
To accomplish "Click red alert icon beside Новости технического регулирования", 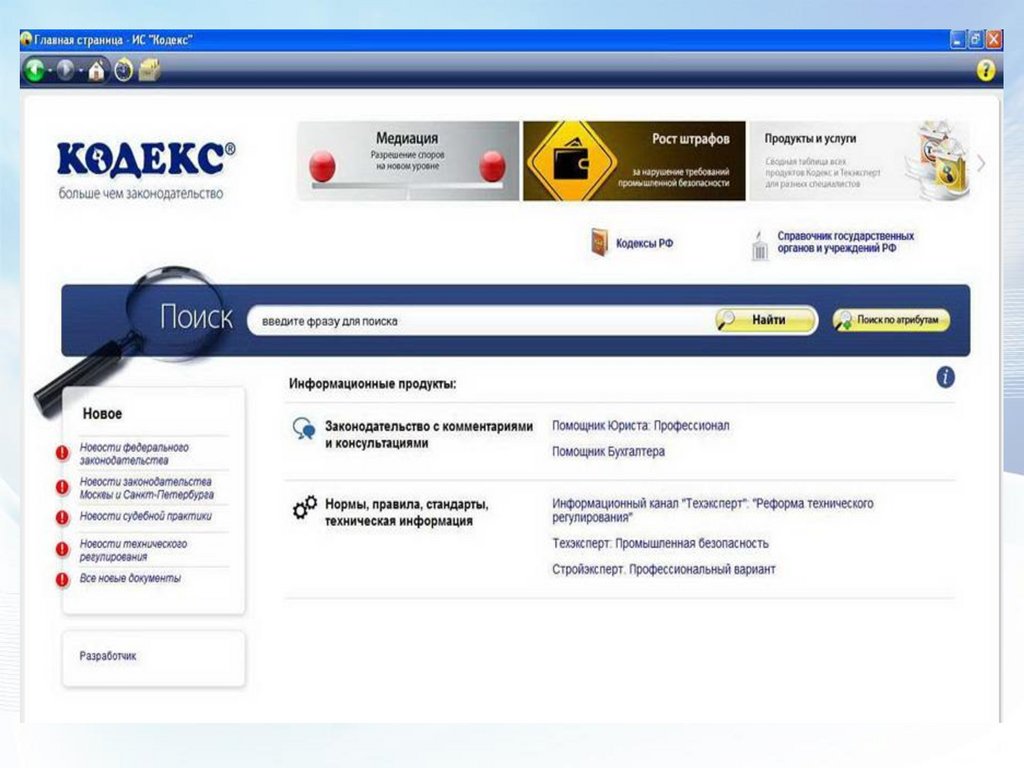I will click(62, 549).
